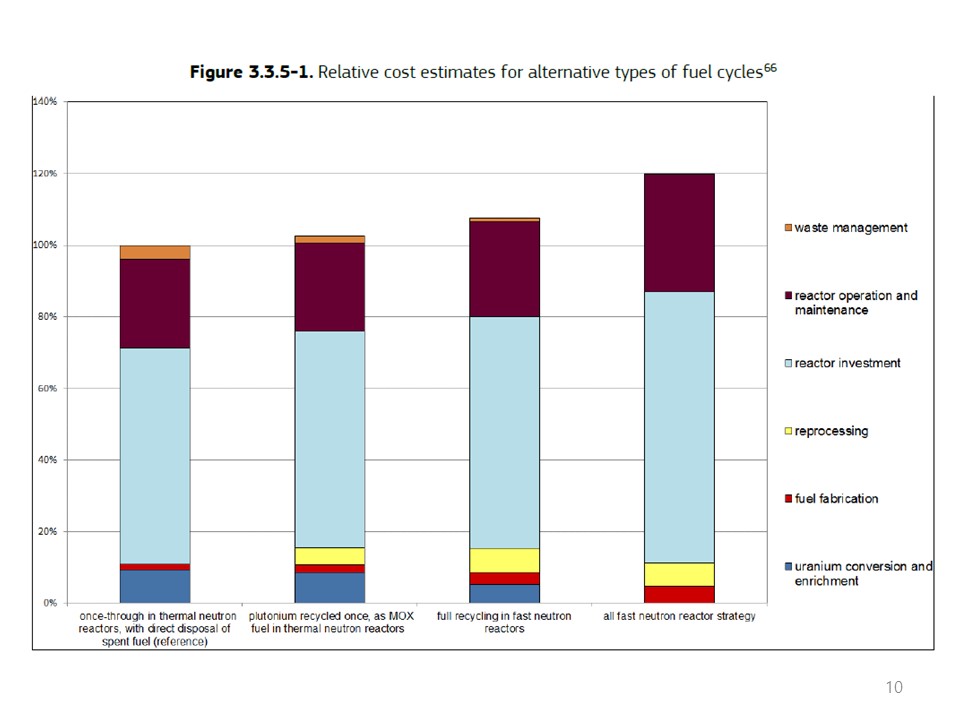Select the 'waste management' legend label
Viewport: 960px width, 720px height.
[851, 228]
